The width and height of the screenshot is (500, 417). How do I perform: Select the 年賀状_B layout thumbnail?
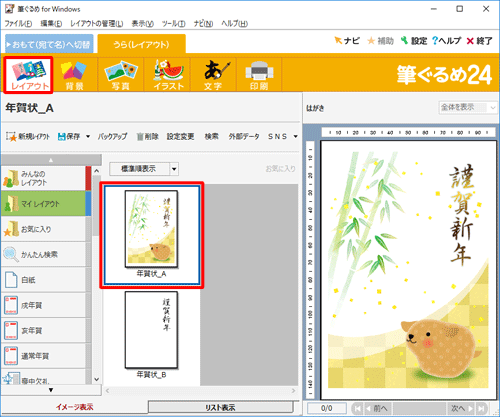click(x=151, y=335)
